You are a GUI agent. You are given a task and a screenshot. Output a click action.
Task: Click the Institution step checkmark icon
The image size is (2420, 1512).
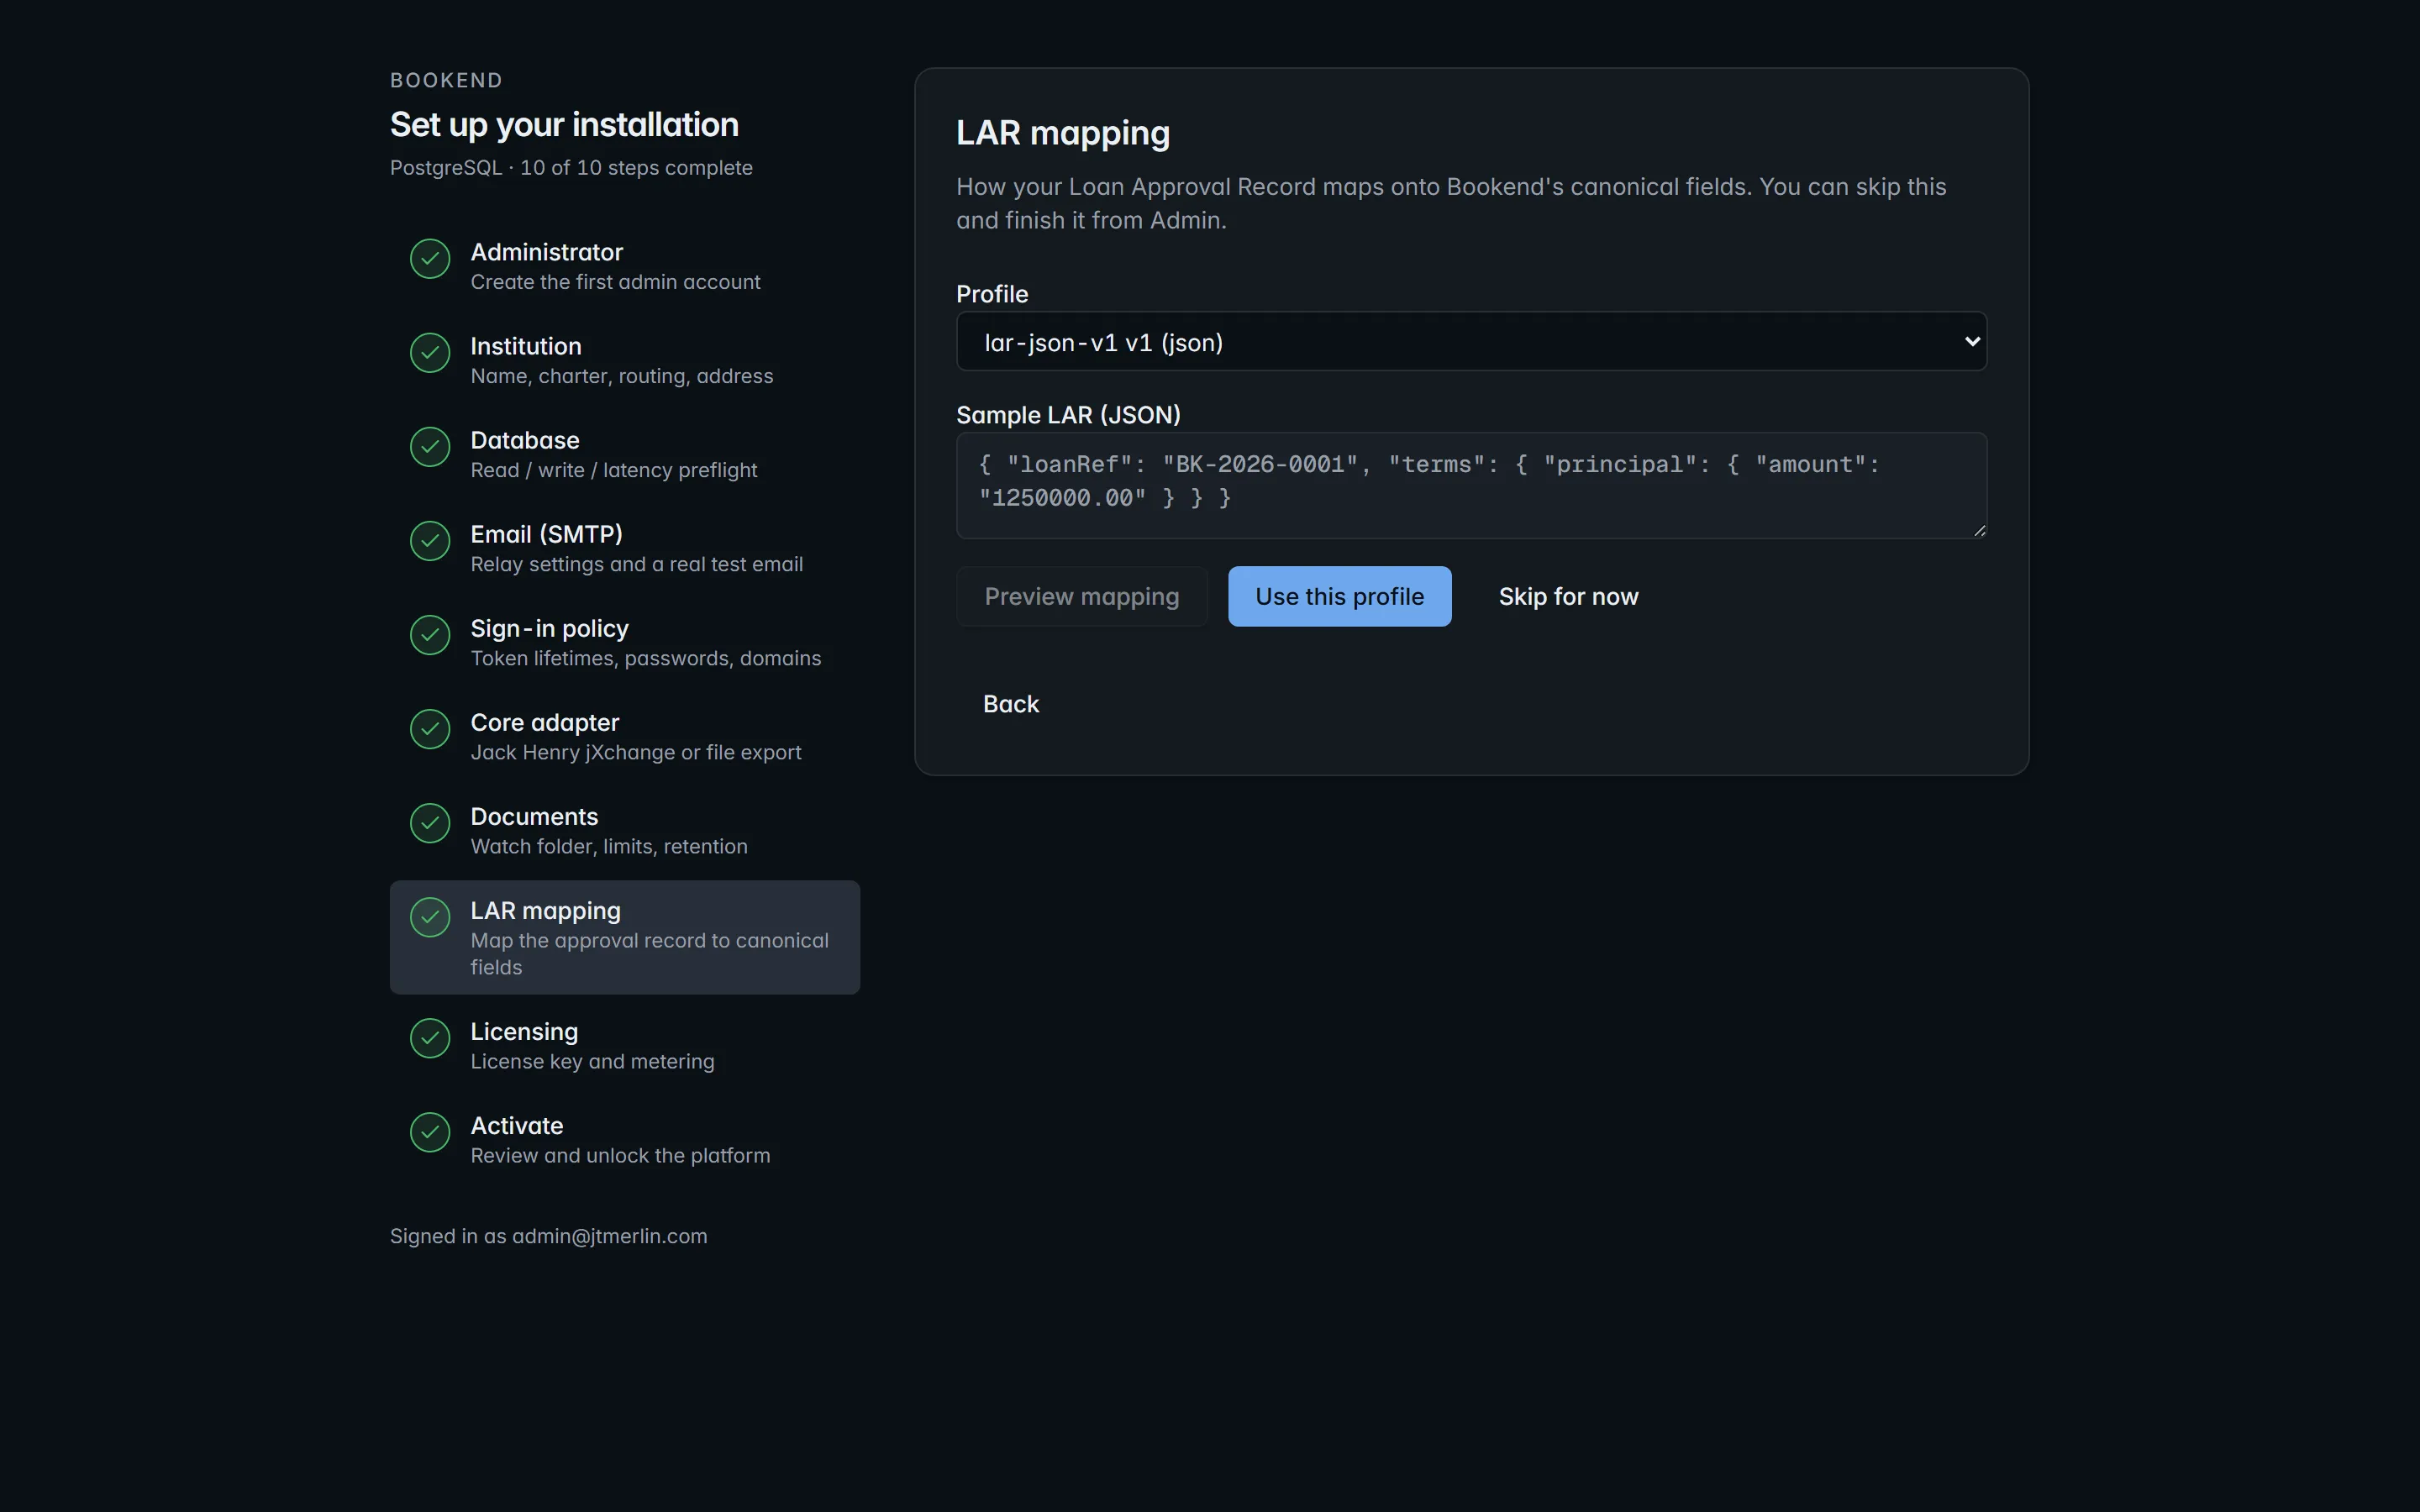coord(430,353)
